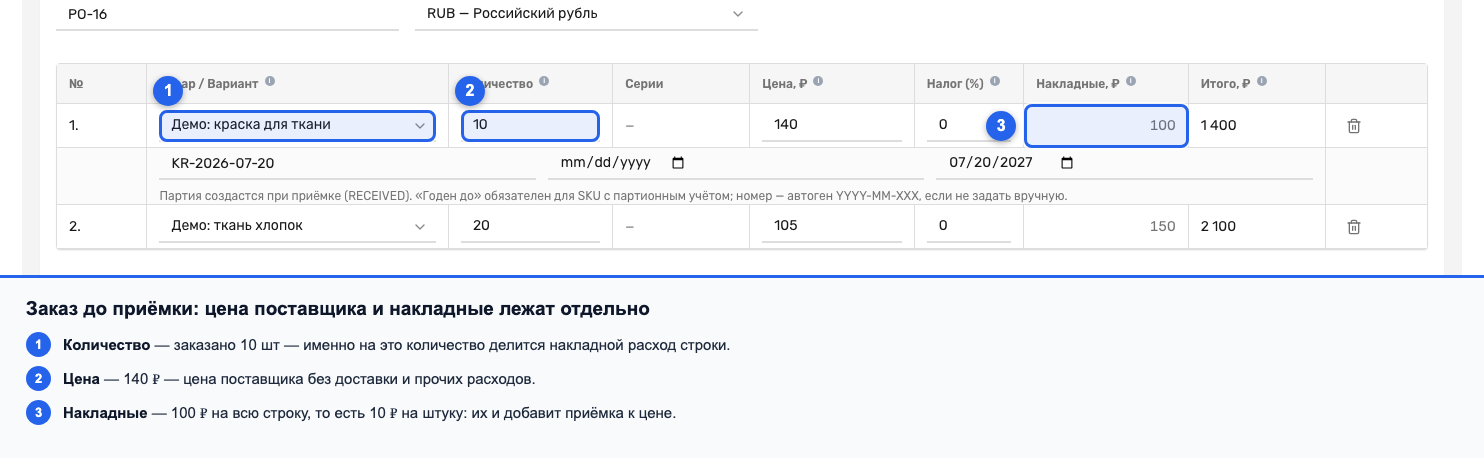Click overhead field with value 150

pyautogui.click(x=1106, y=226)
